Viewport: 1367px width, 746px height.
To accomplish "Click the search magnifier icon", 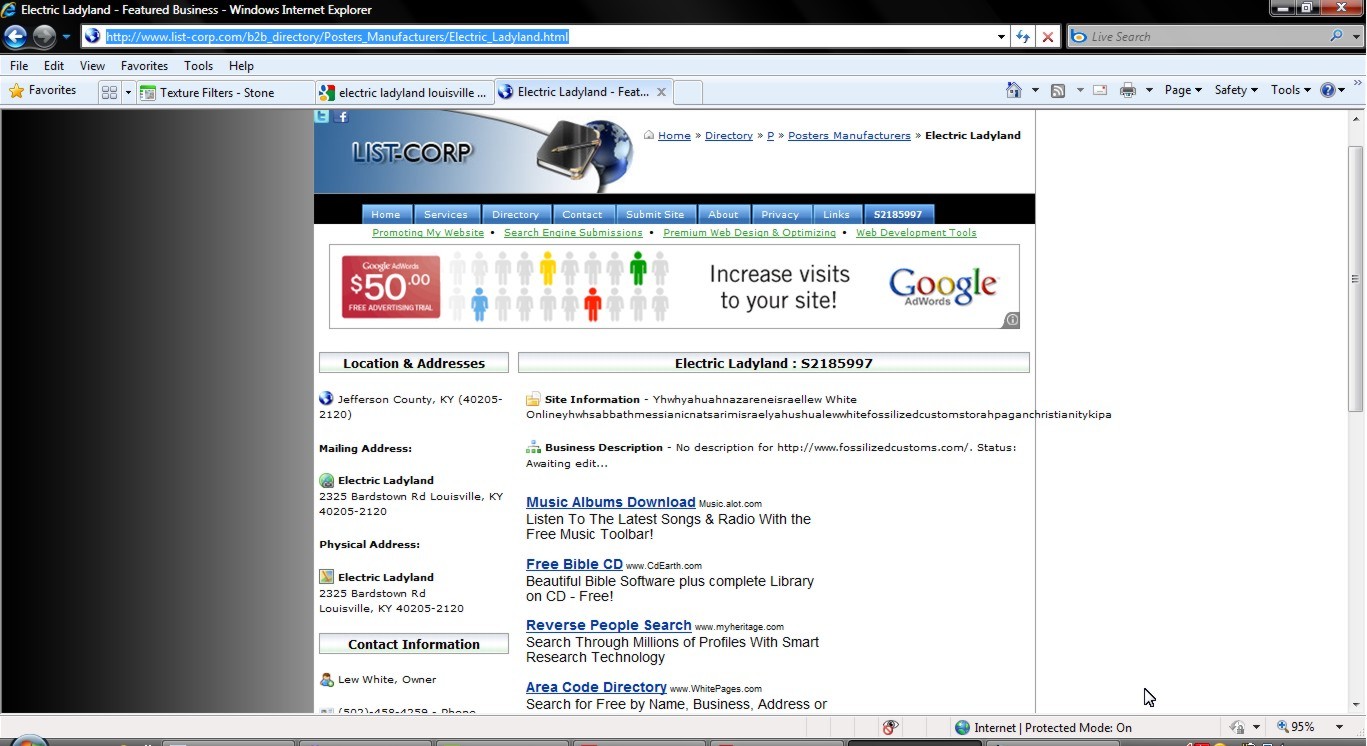I will click(1336, 36).
